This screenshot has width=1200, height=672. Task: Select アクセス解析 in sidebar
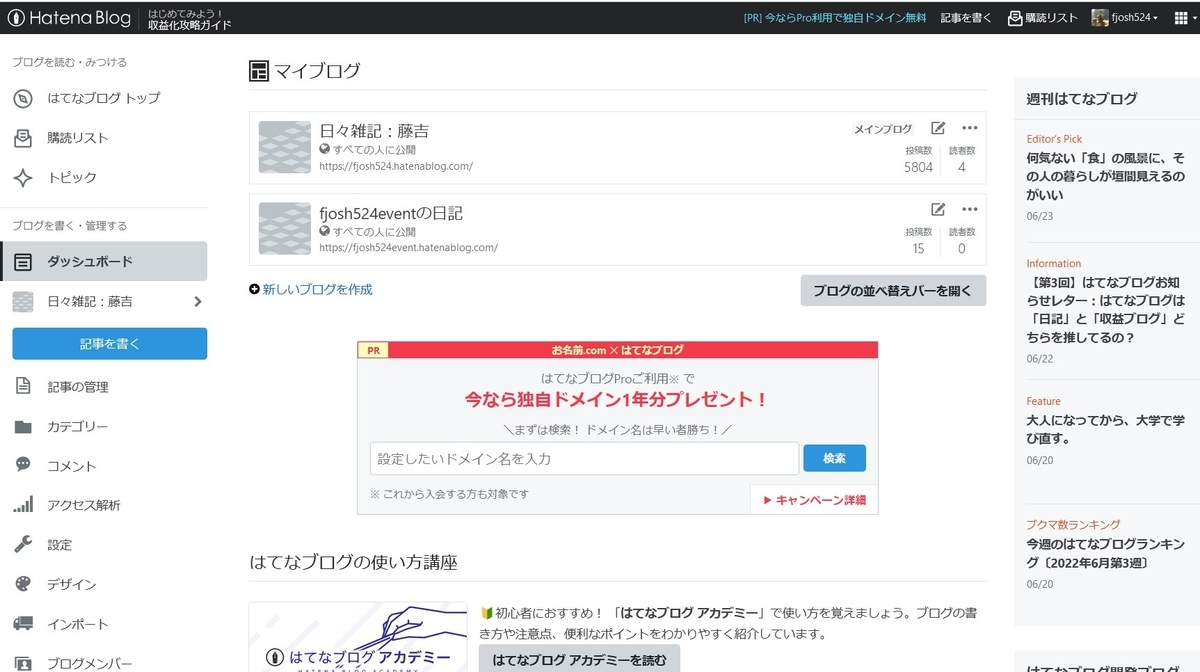[x=104, y=505]
